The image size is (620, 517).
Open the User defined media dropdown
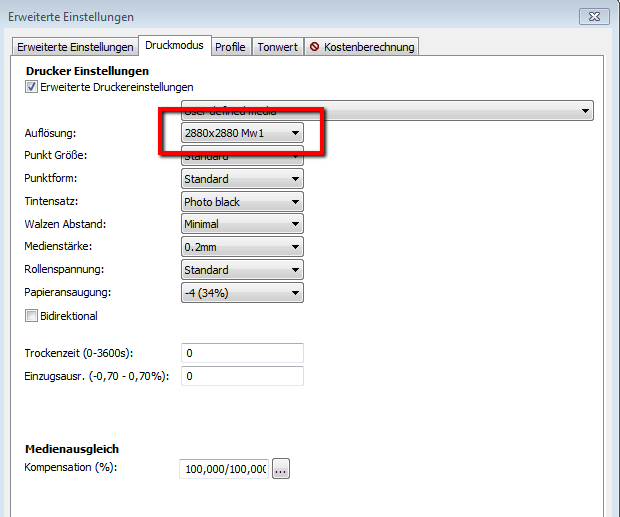point(387,111)
